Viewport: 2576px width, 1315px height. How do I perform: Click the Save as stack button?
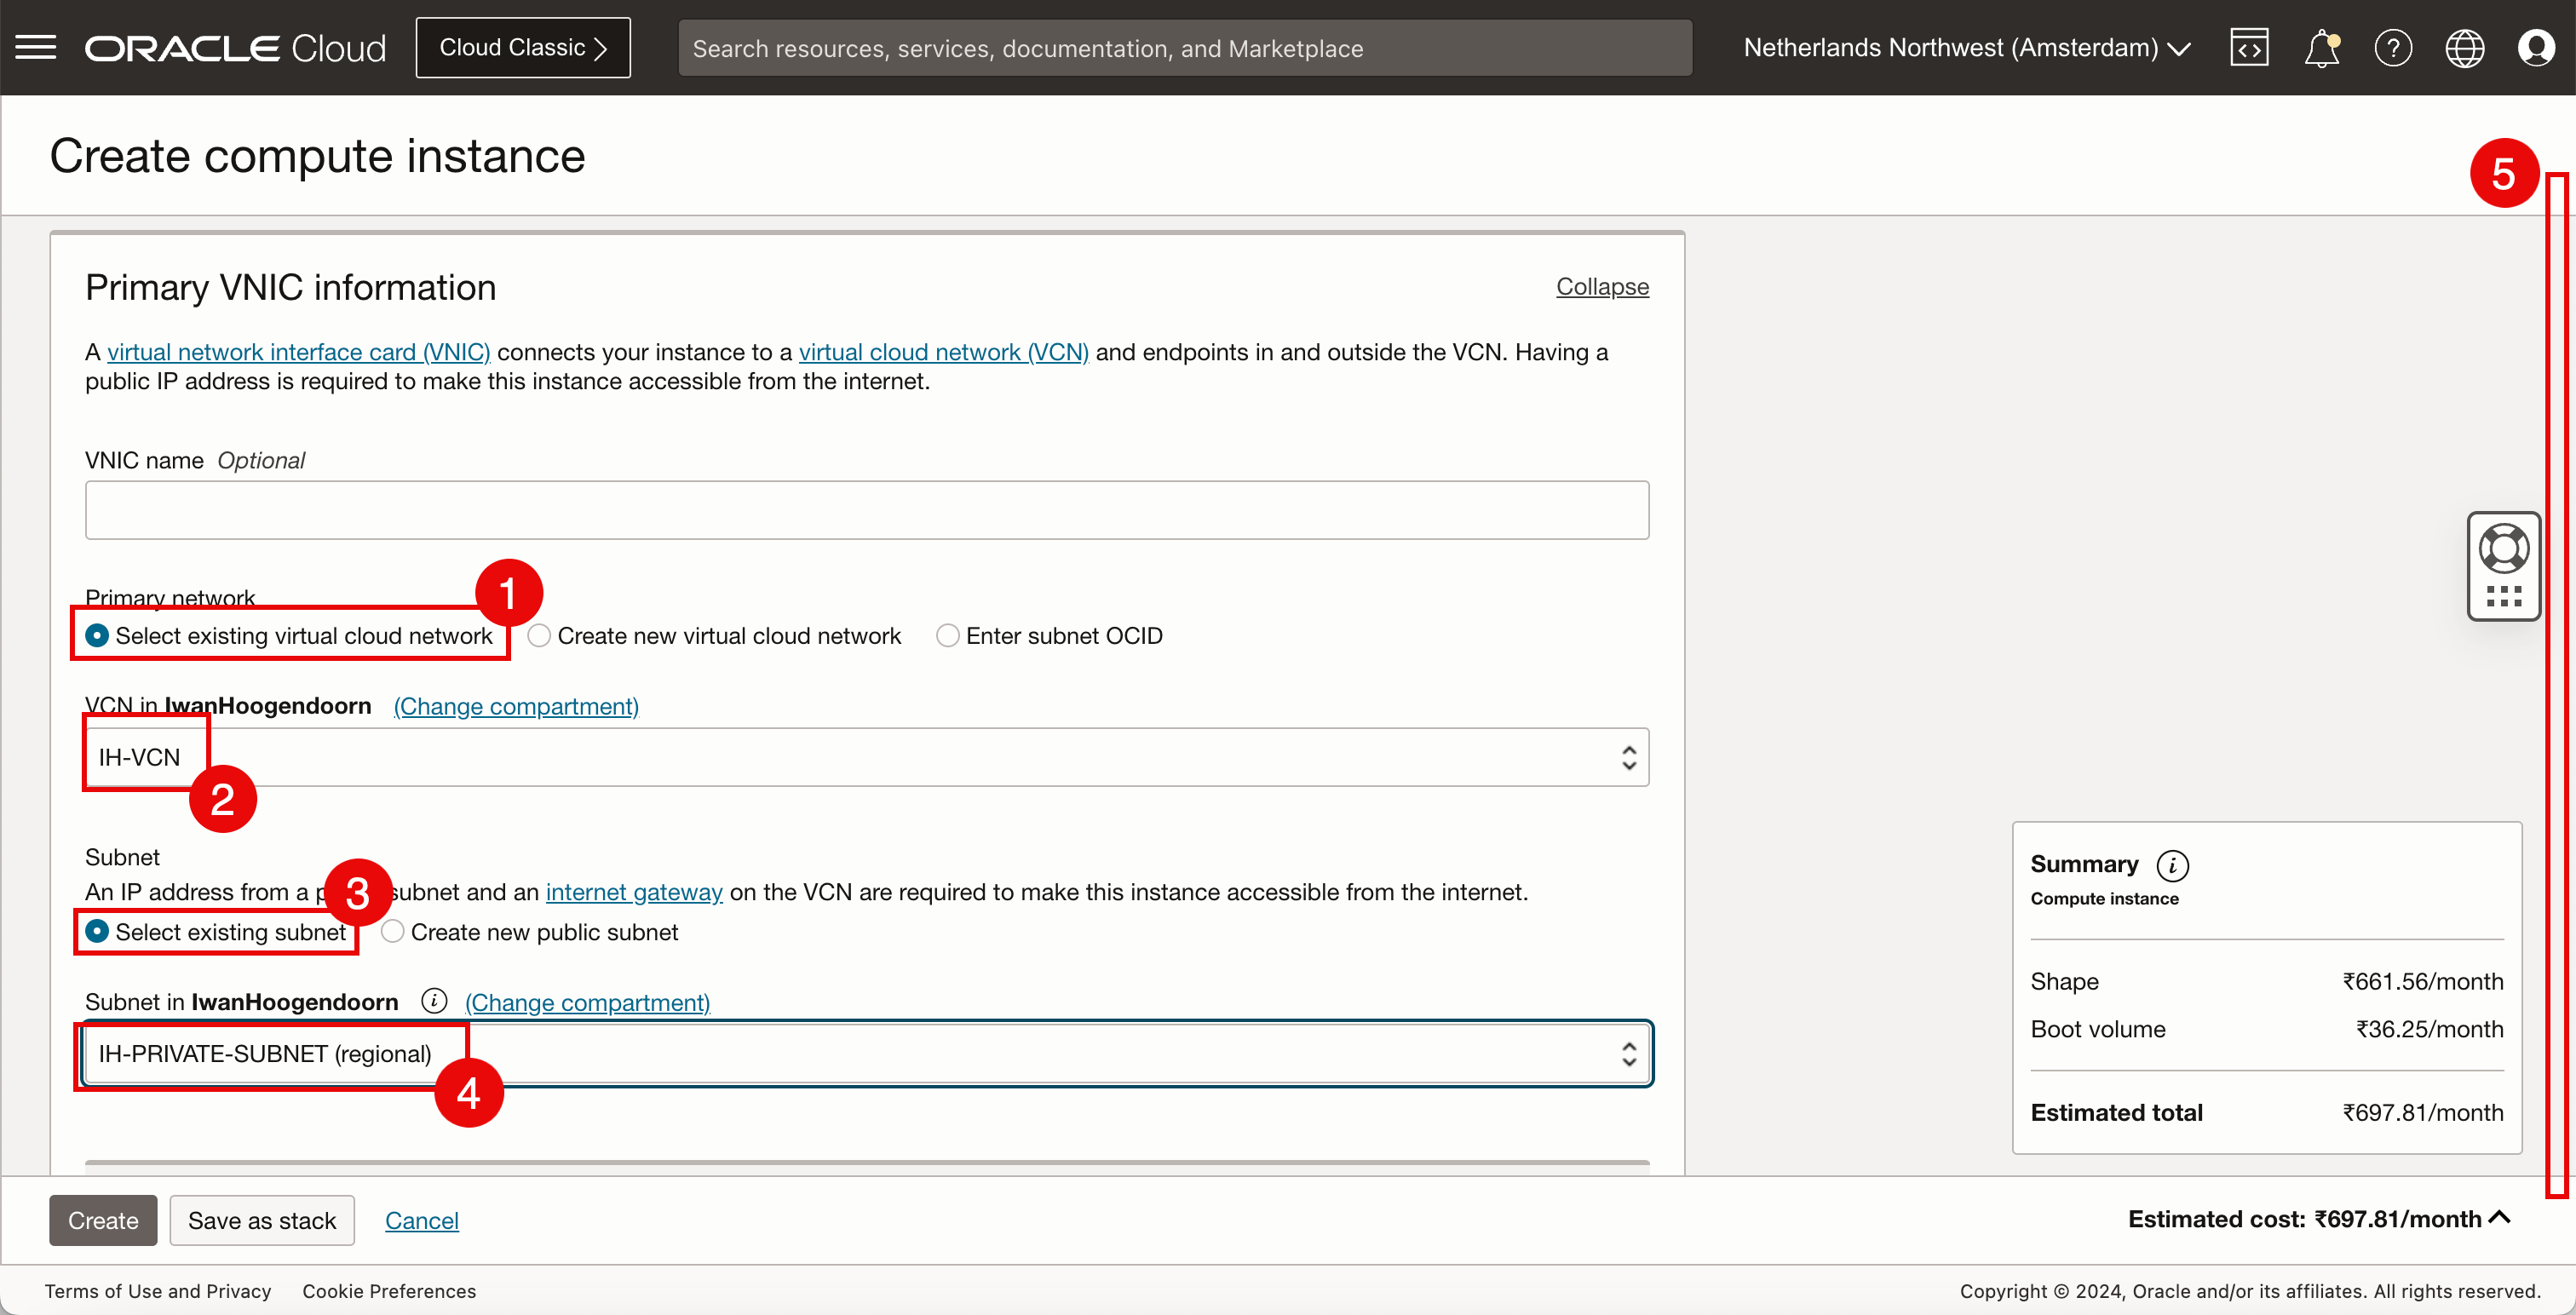[262, 1220]
